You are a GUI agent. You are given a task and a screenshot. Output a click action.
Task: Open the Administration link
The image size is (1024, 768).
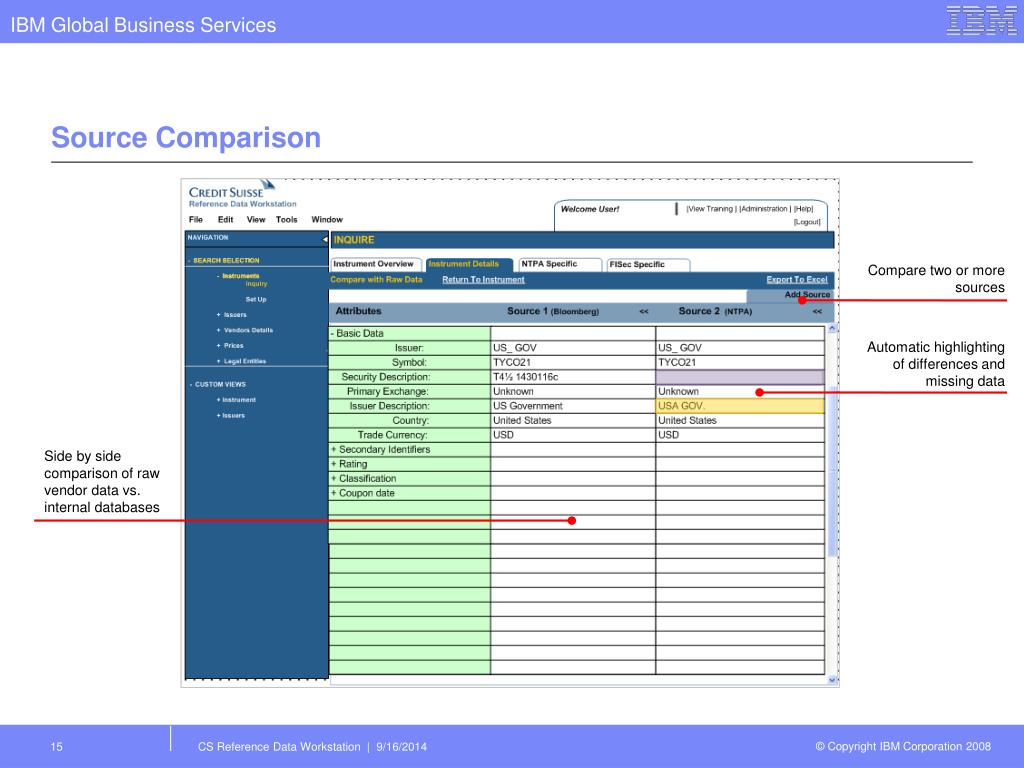764,209
